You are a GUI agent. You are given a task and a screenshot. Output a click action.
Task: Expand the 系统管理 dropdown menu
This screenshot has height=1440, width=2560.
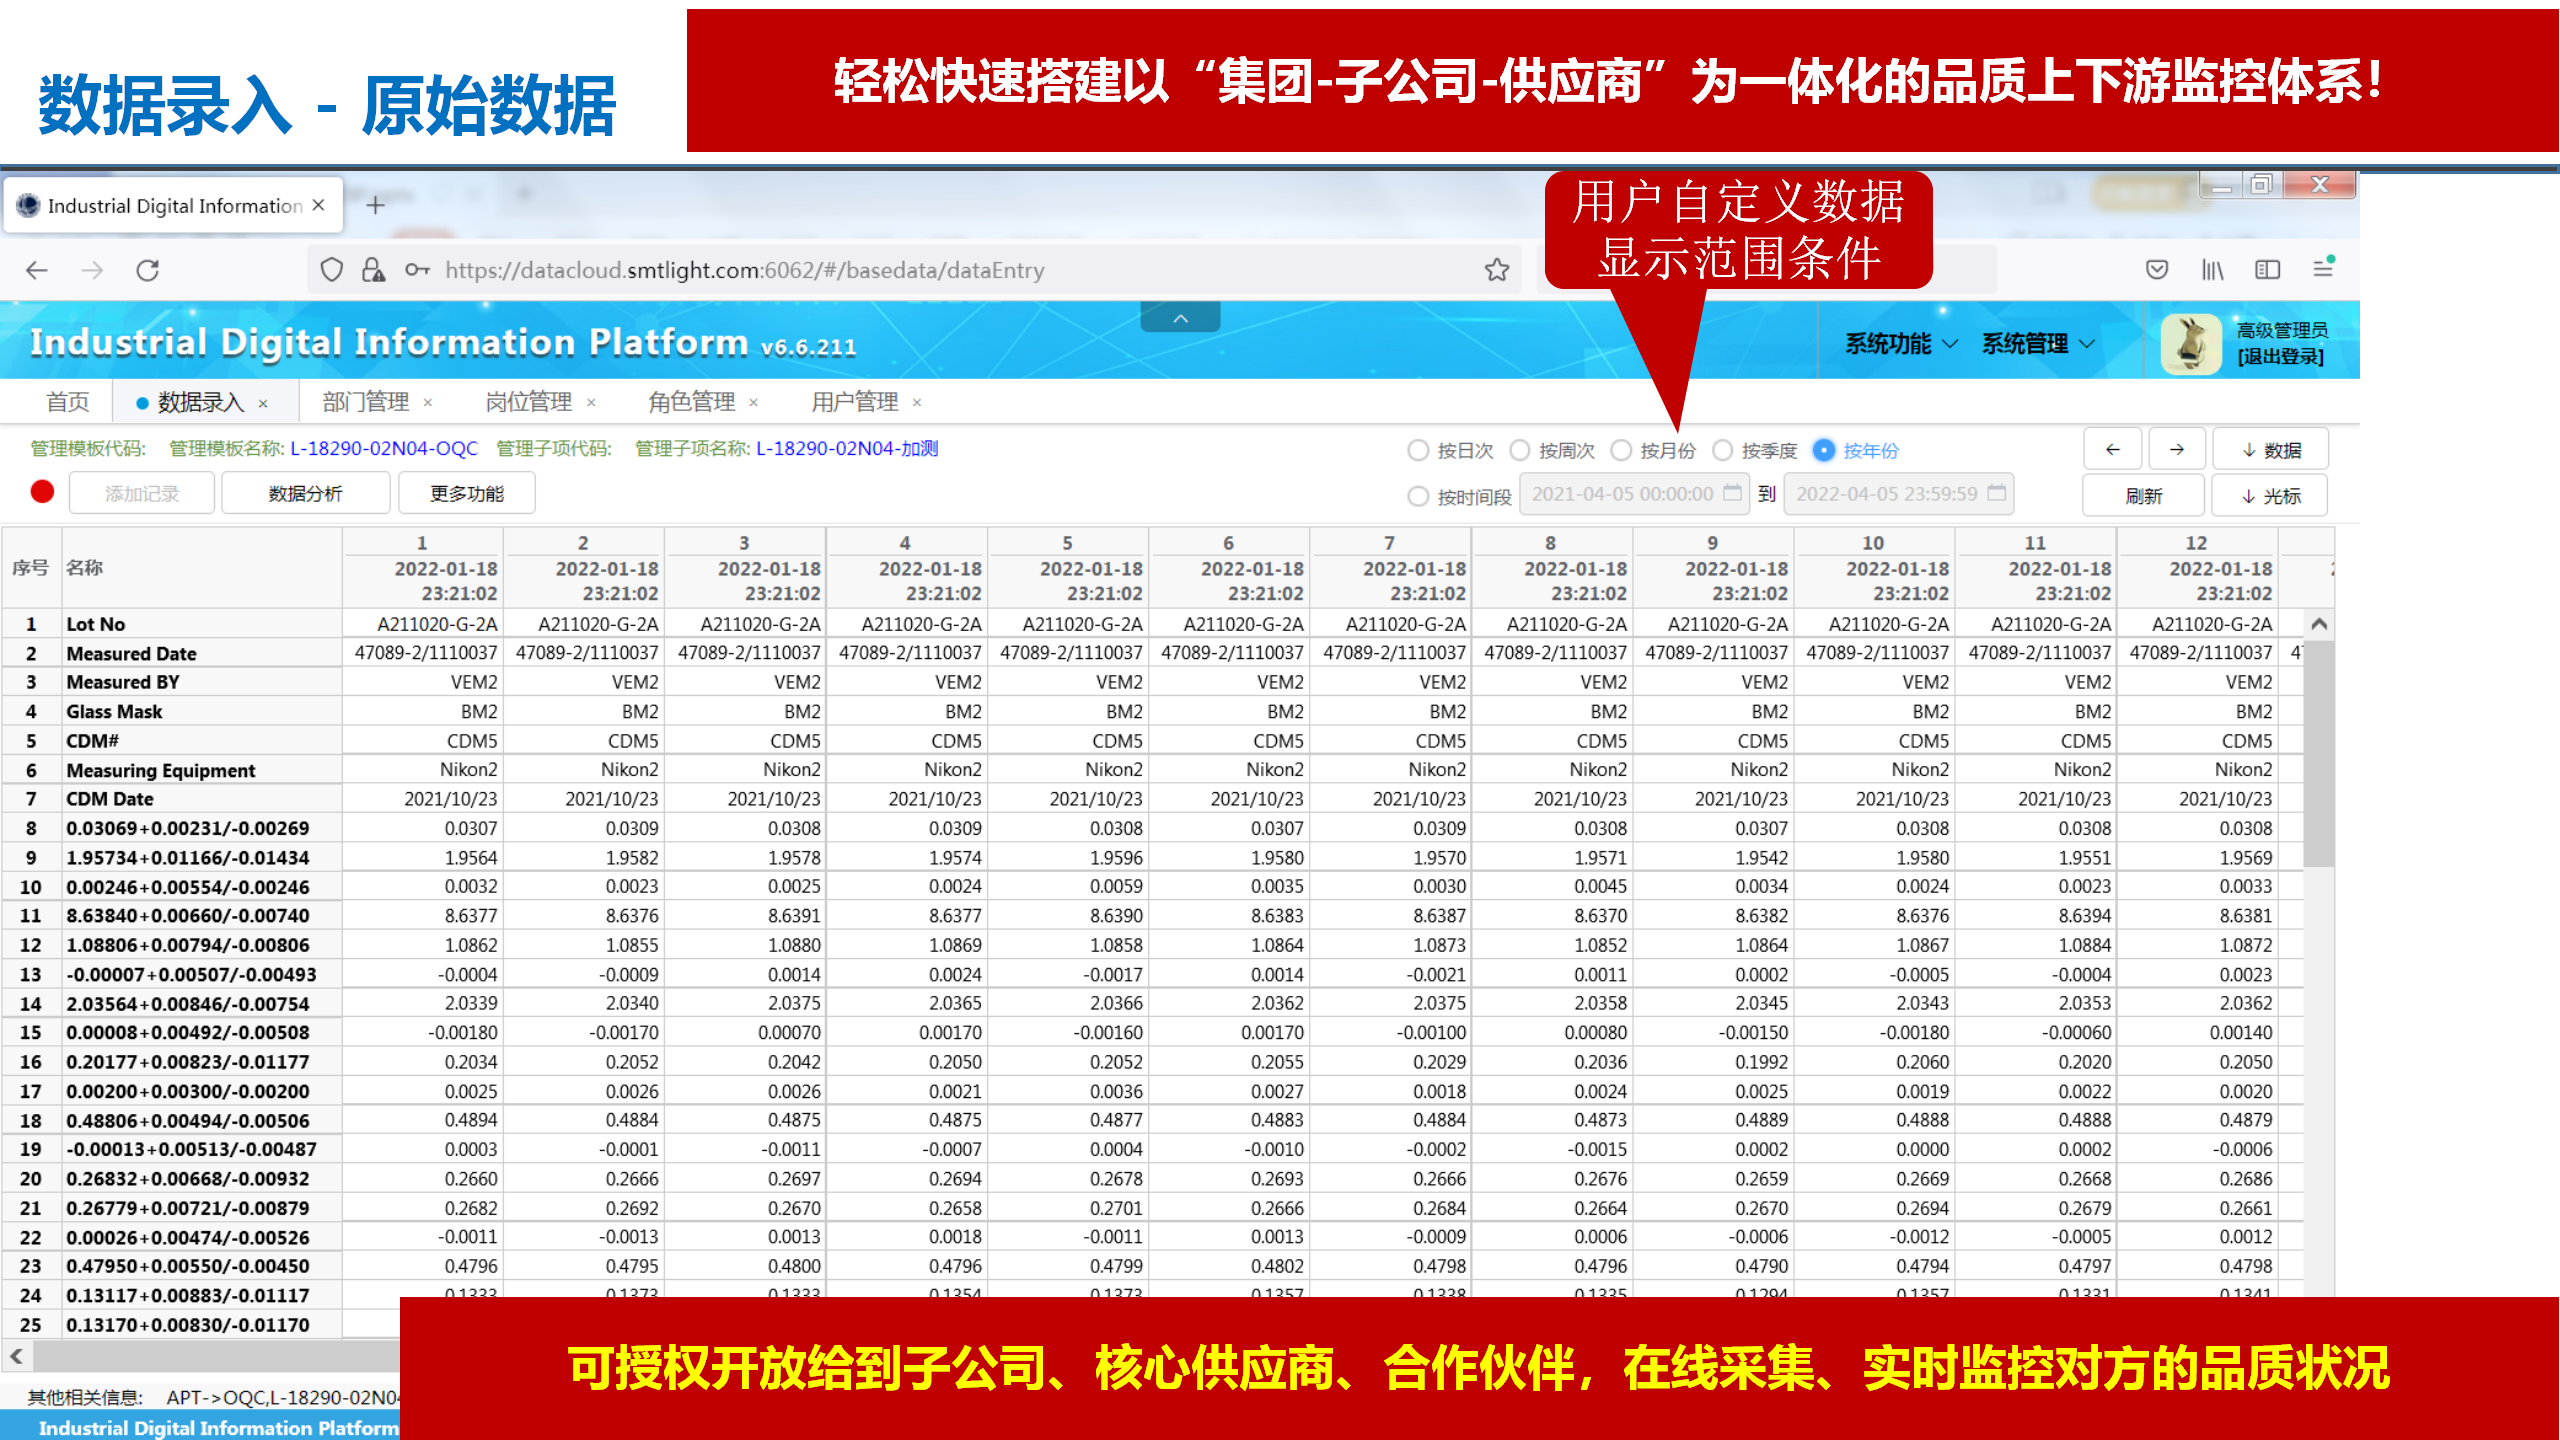(x=2037, y=344)
